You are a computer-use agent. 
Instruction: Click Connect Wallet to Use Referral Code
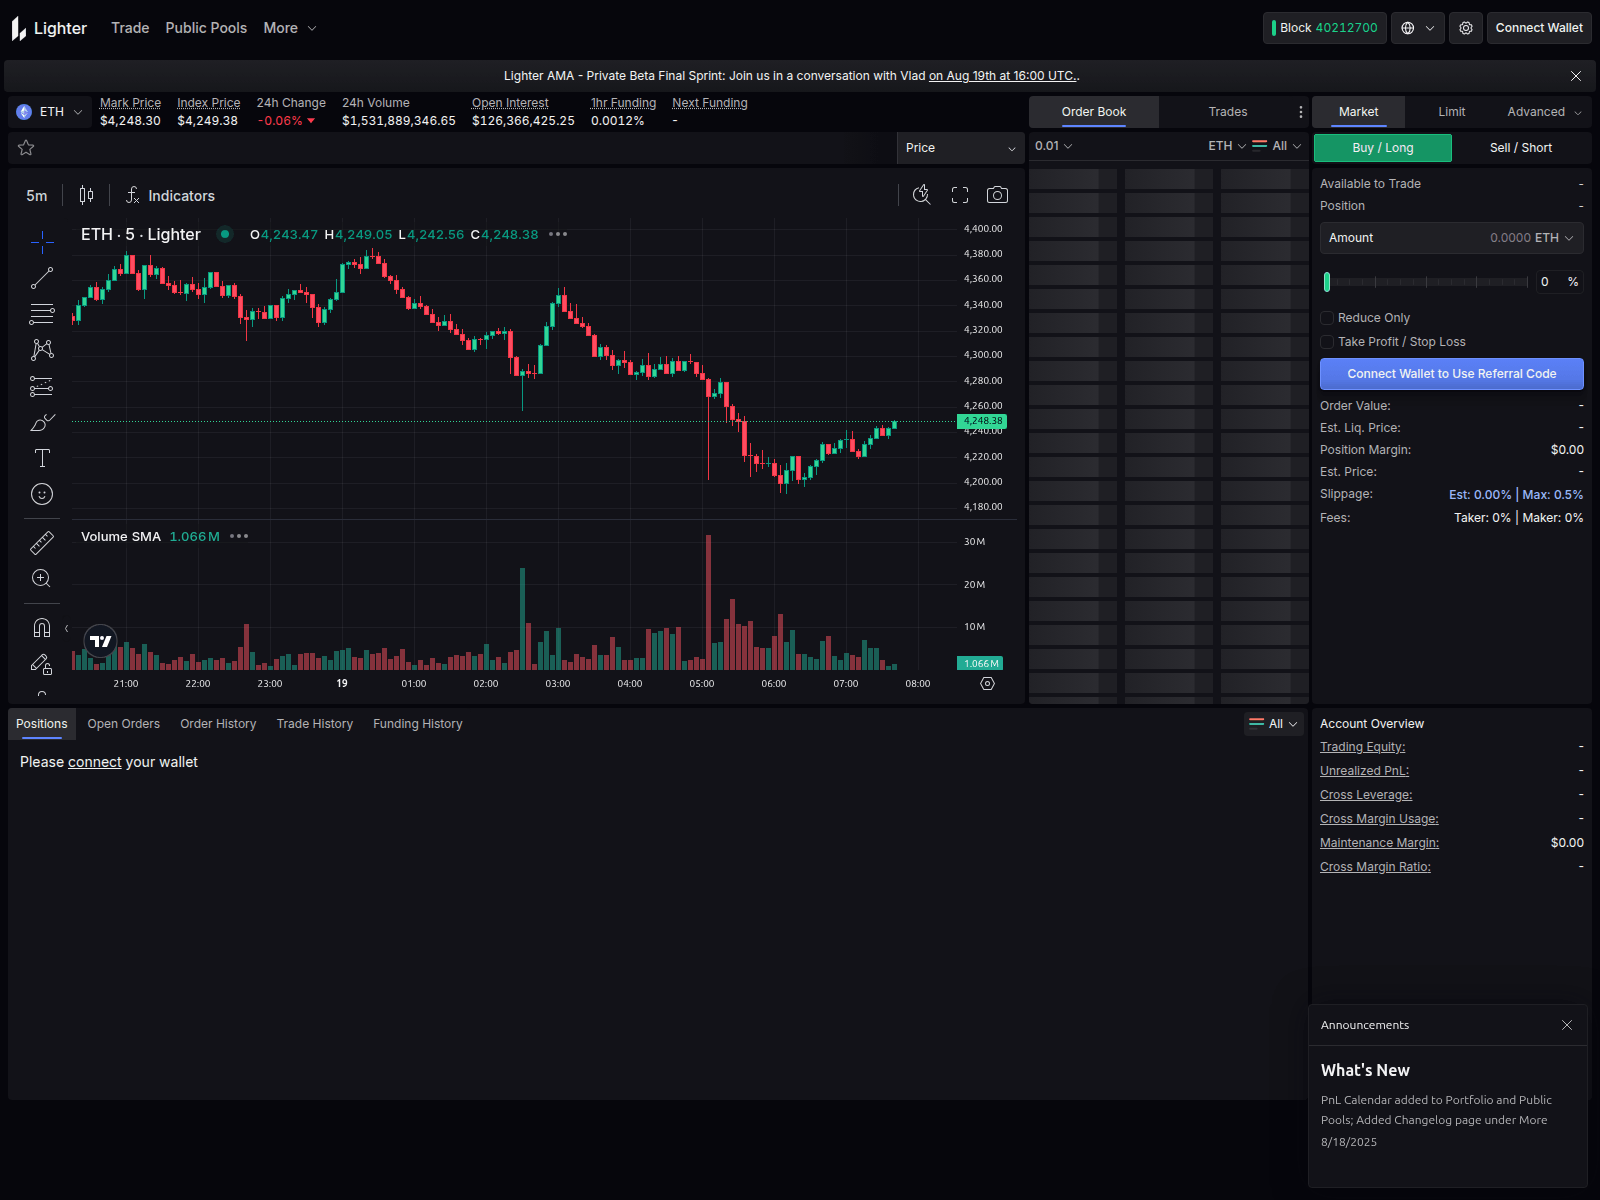click(1452, 374)
